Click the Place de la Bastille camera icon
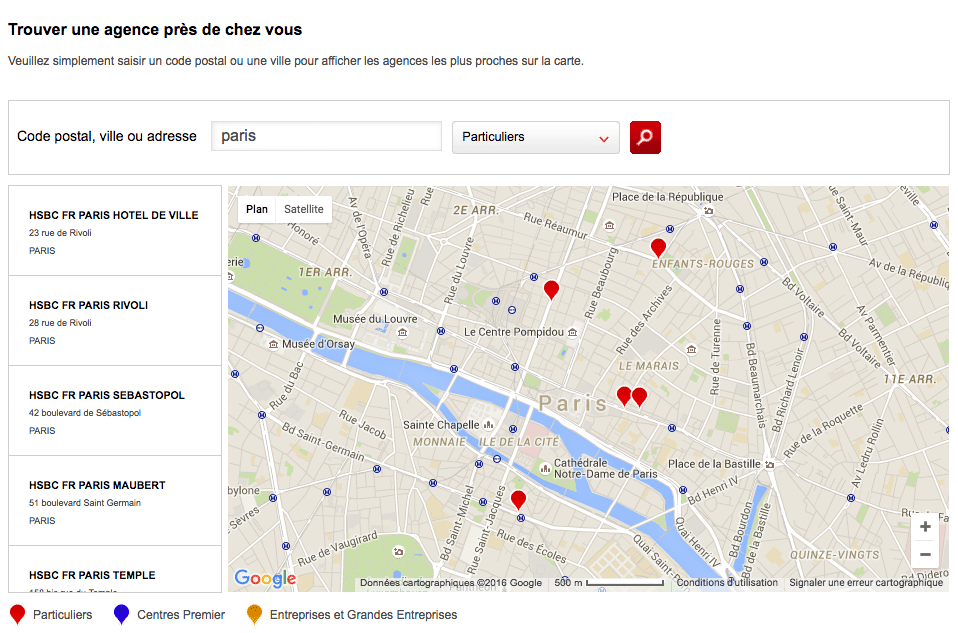The height and width of the screenshot is (633, 958). 770,464
